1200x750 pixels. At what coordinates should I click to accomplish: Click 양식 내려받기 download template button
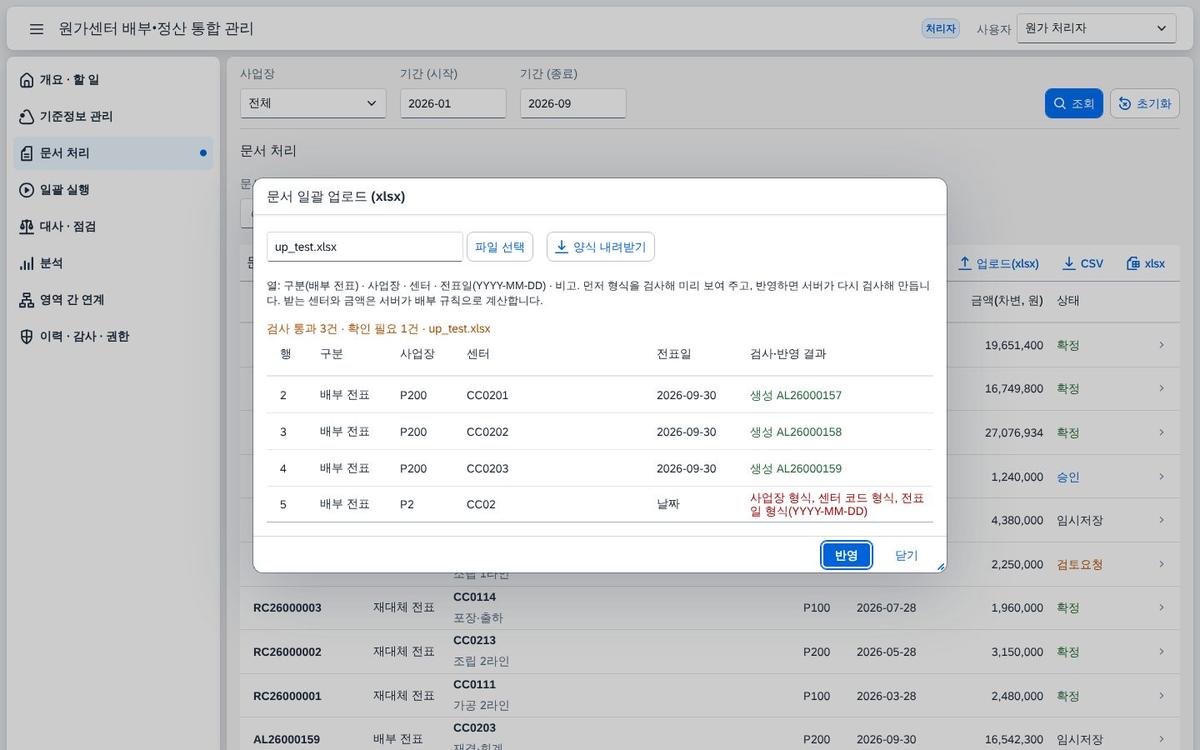[x=601, y=247]
